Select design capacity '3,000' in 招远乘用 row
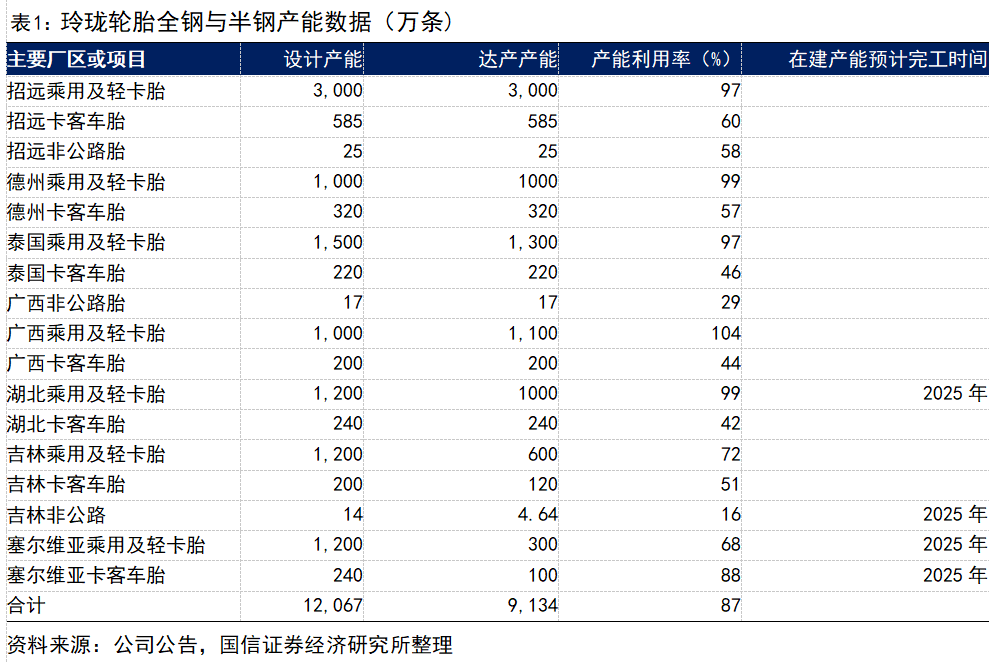Screen dimensions: 989x663 (338, 91)
